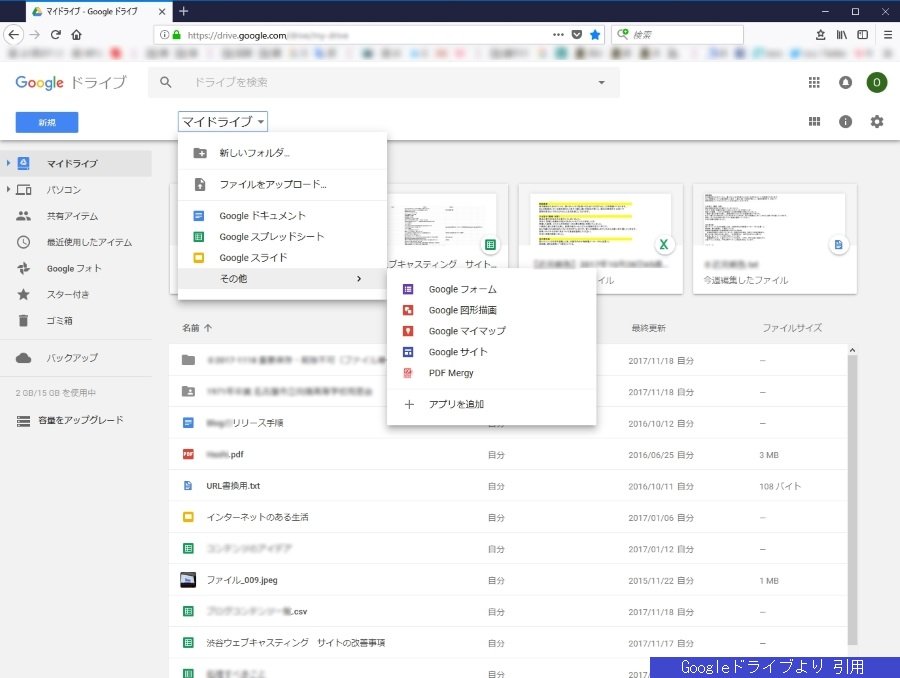Click 容量をアップグレード link
This screenshot has height=678, width=900.
(69, 420)
